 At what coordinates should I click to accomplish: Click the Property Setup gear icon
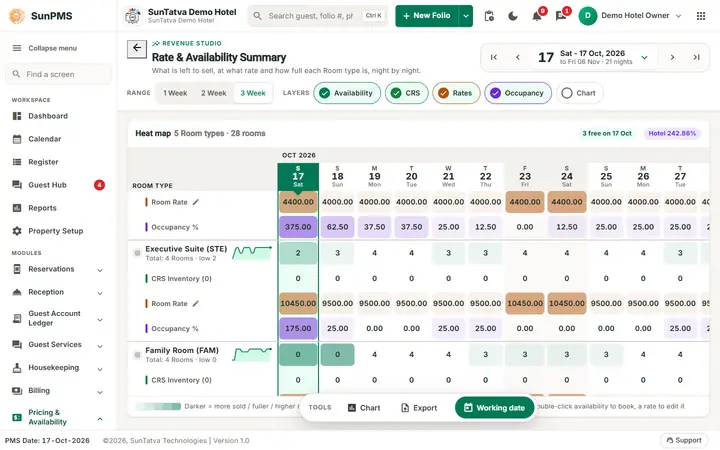point(17,231)
